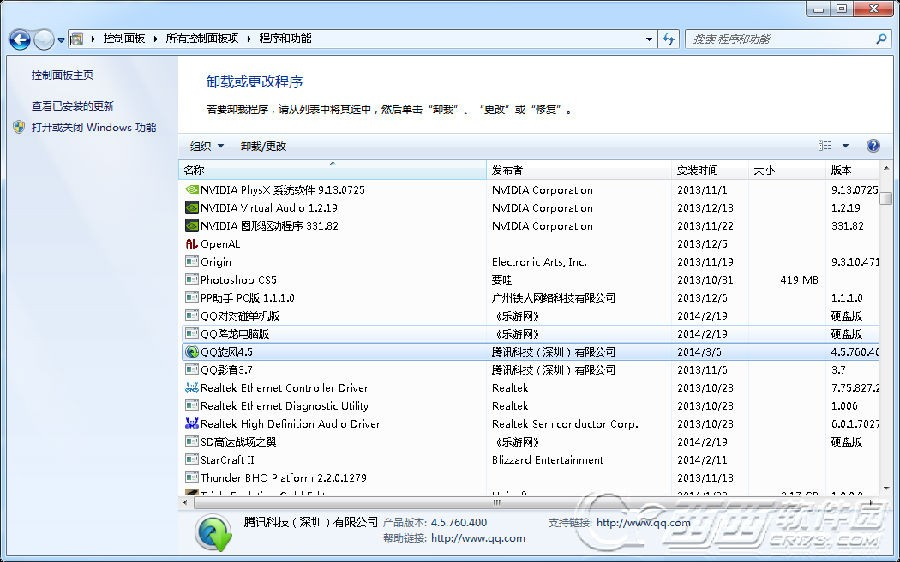Select the OpenAL program icon
This screenshot has height=562, width=900.
pyautogui.click(x=192, y=244)
